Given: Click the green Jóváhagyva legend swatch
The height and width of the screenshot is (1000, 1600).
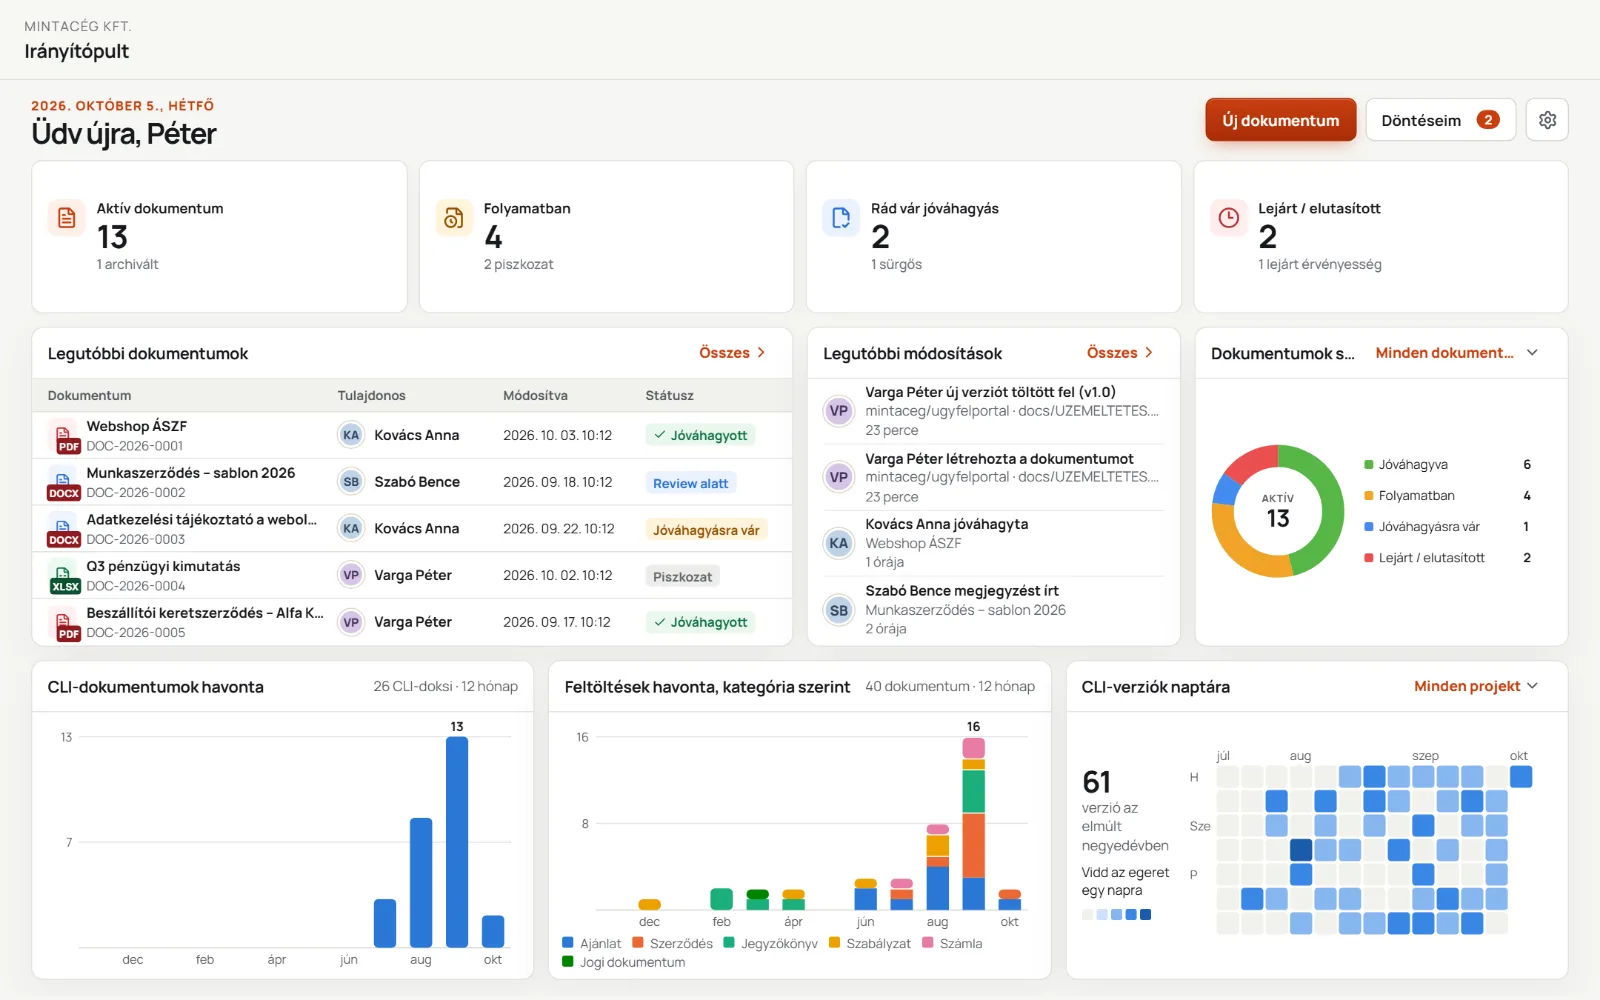Looking at the screenshot, I should pos(1369,465).
